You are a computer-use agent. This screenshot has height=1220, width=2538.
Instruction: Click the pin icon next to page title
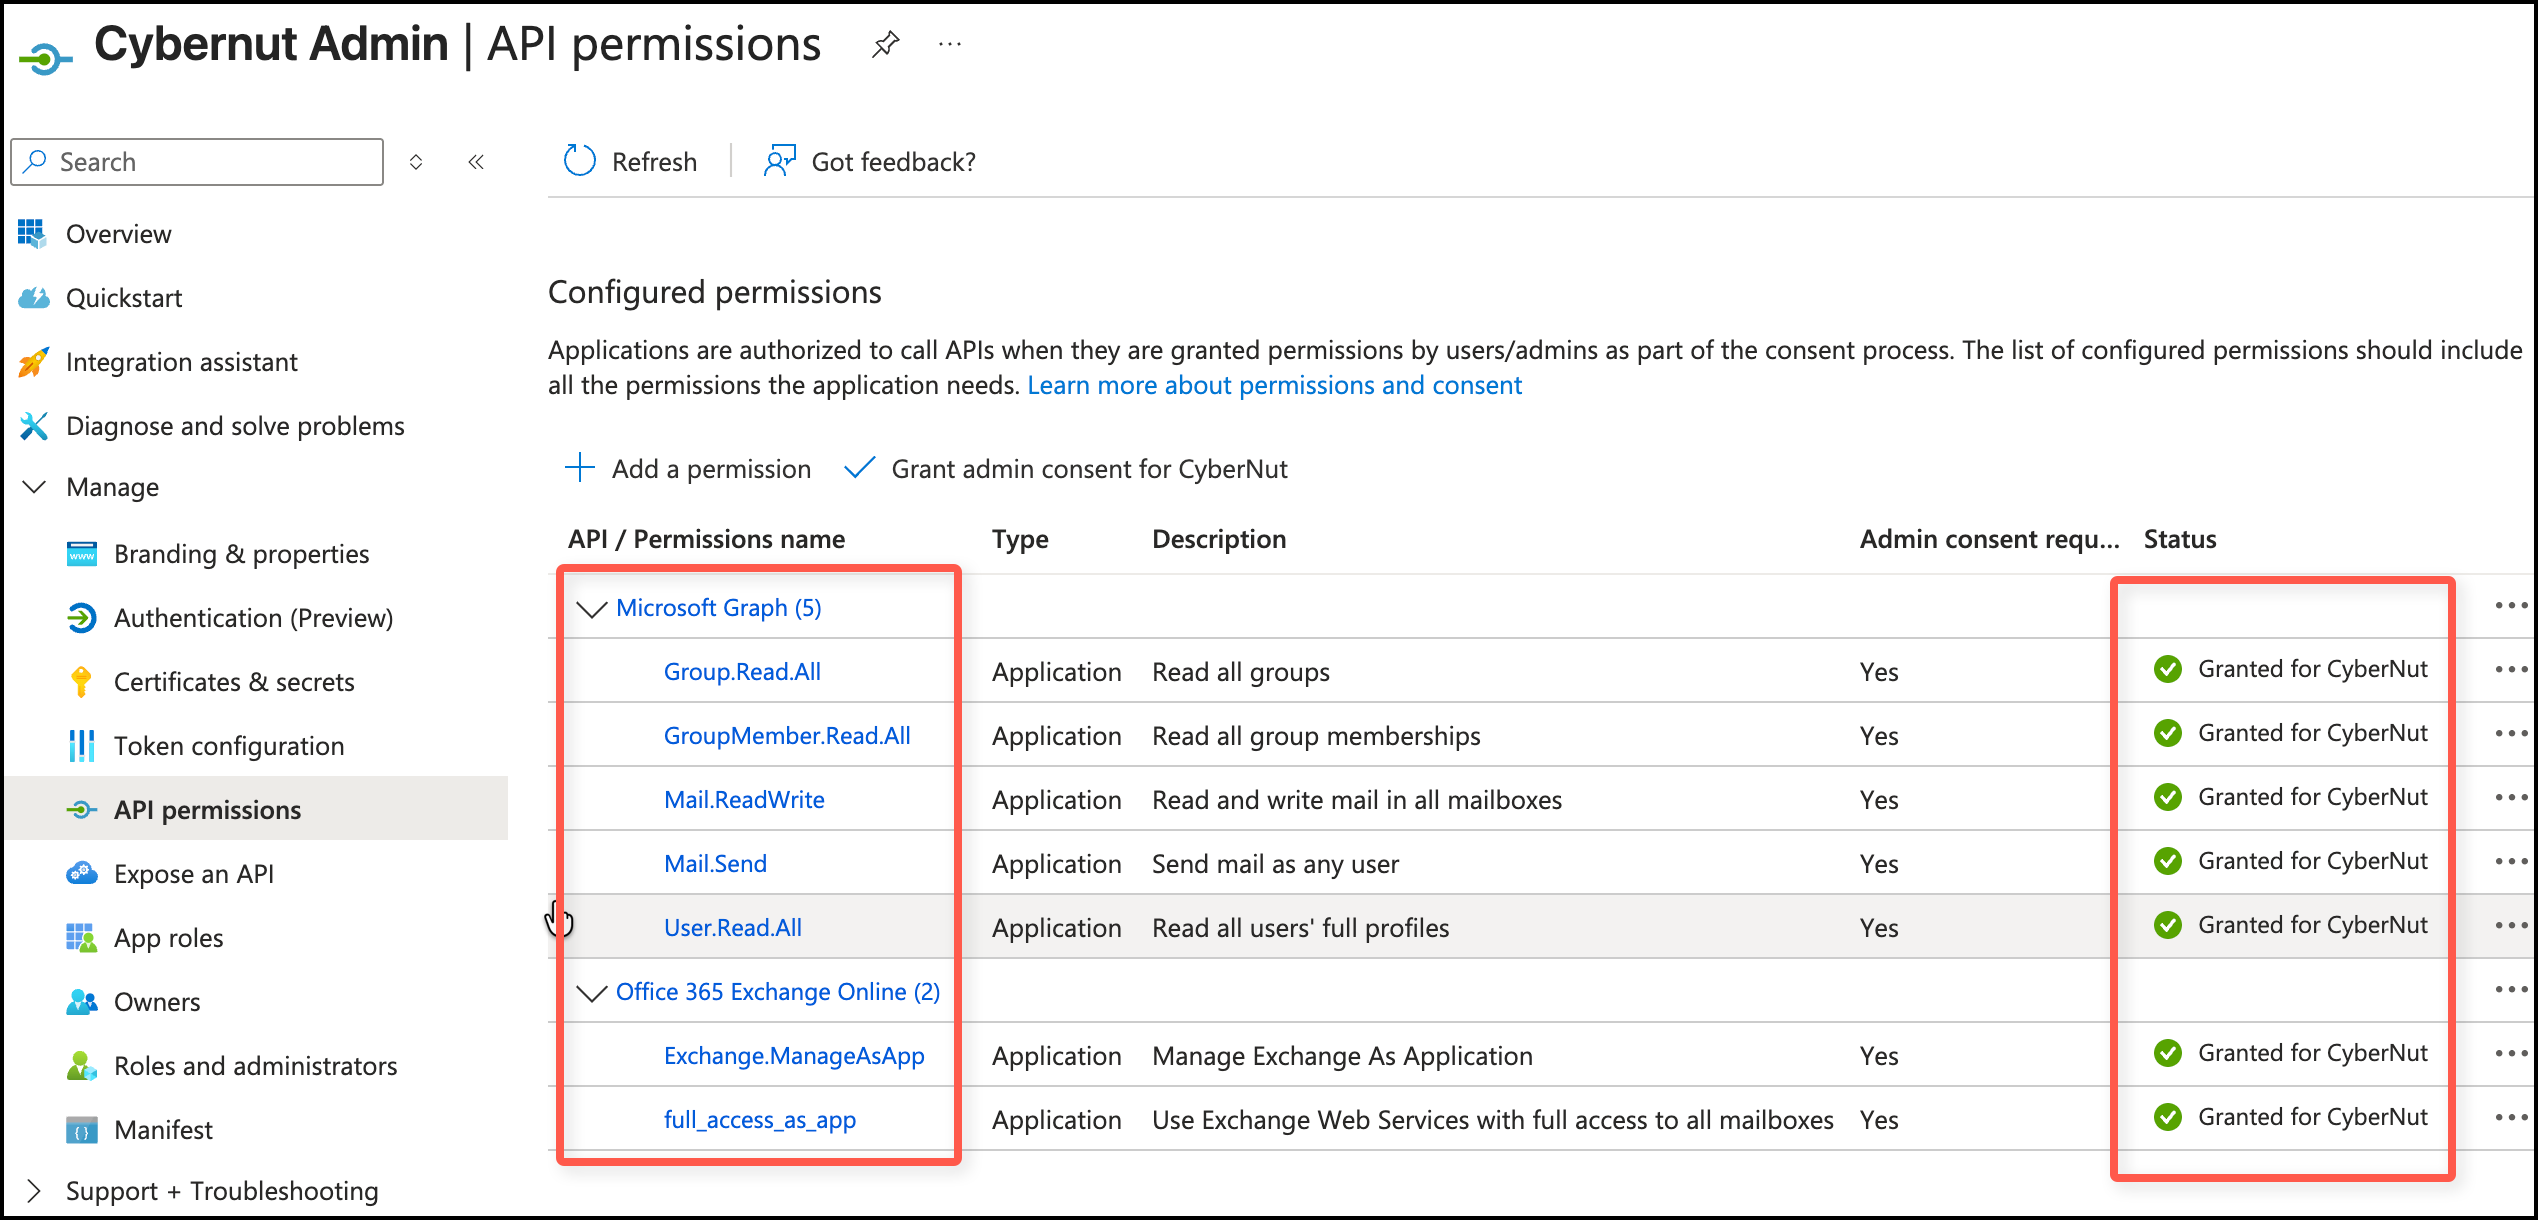[885, 44]
